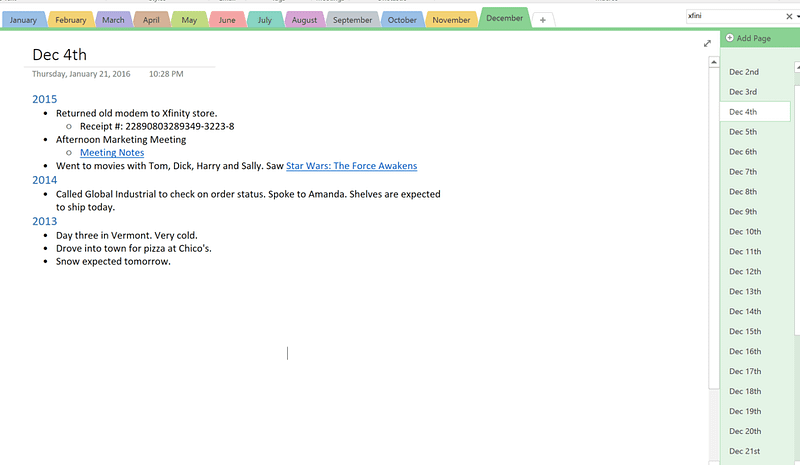This screenshot has width=800, height=465.
Task: Click 'Drove into town for pizza' bullet
Action: pos(134,249)
